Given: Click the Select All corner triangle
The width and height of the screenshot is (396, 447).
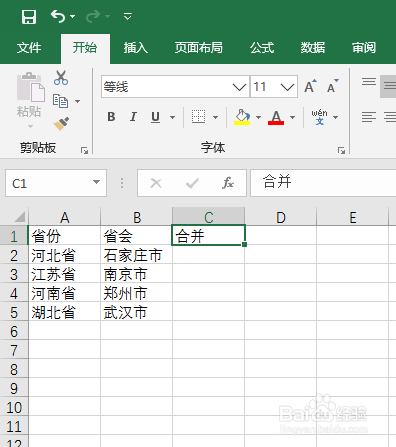Looking at the screenshot, I should [x=20, y=217].
